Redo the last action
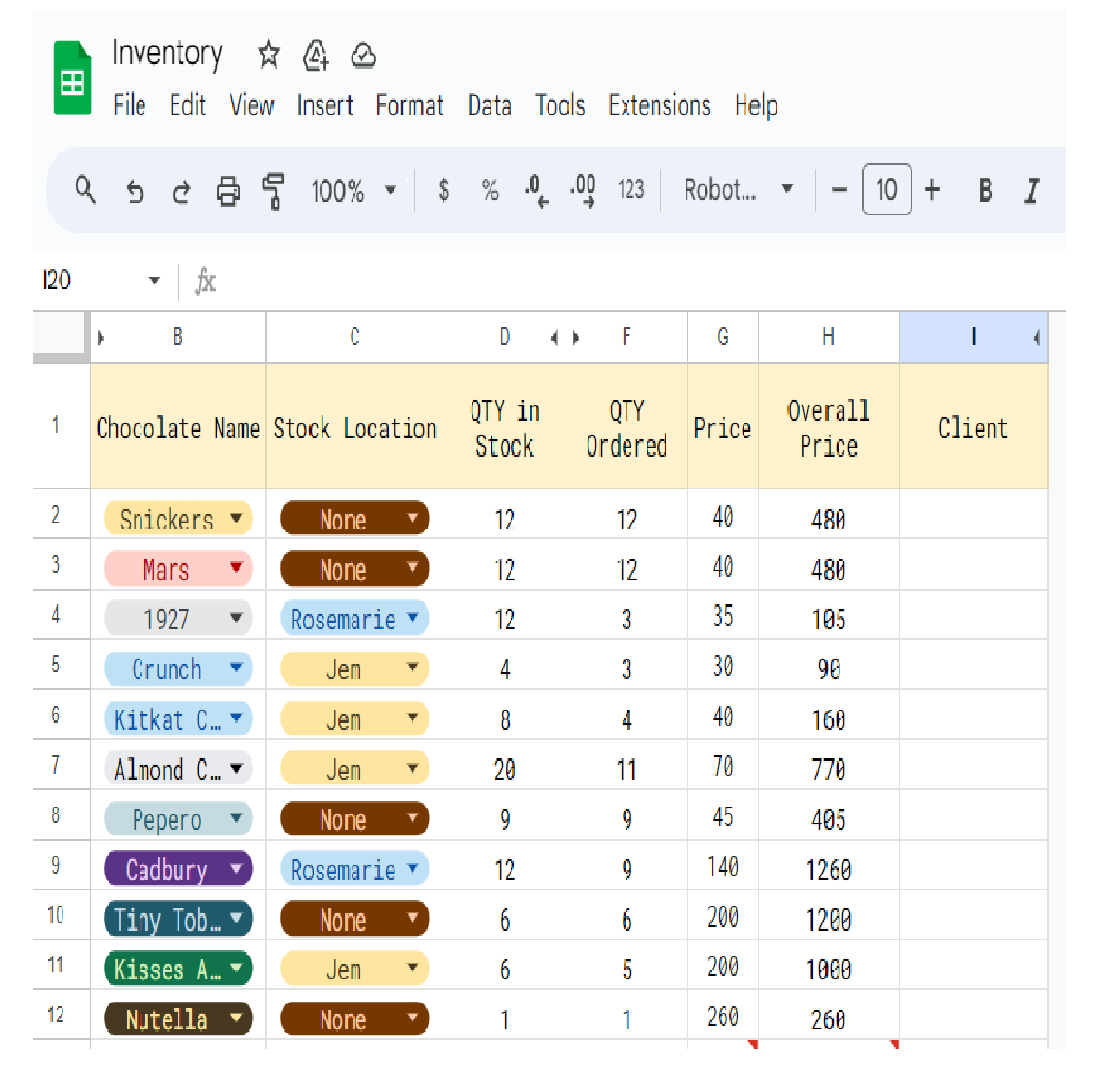 coord(181,190)
